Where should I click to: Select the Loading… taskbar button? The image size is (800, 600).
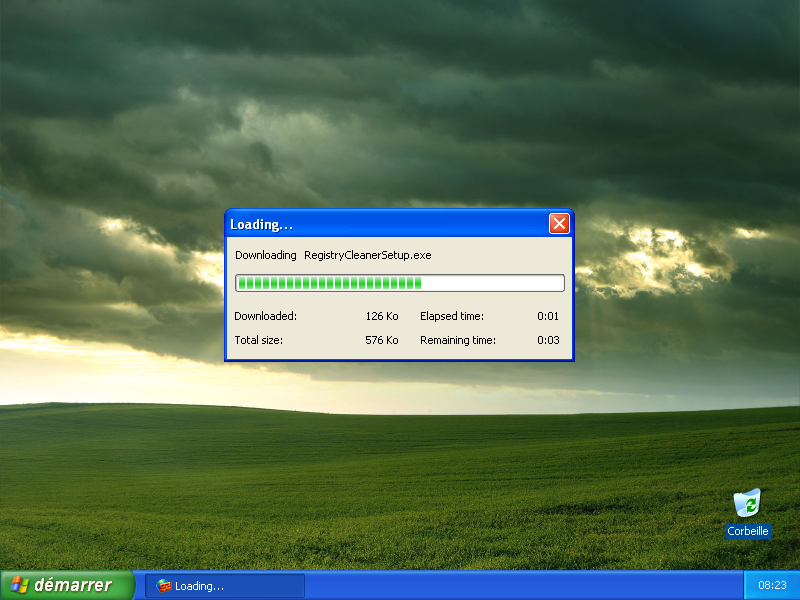[225, 586]
